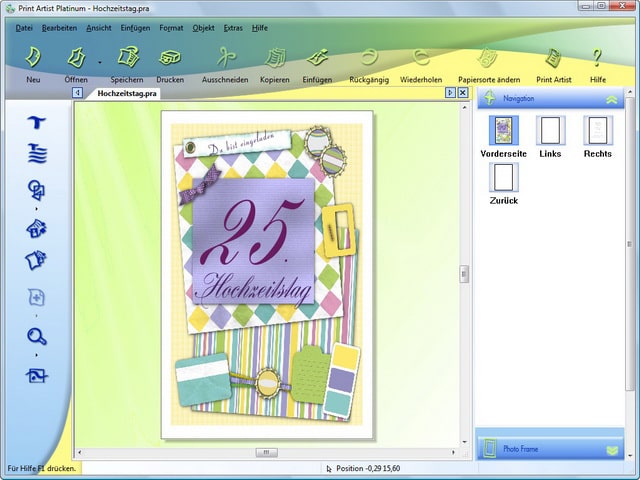Open the Hilfe question mark icon
The height and width of the screenshot is (480, 640).
click(x=598, y=59)
